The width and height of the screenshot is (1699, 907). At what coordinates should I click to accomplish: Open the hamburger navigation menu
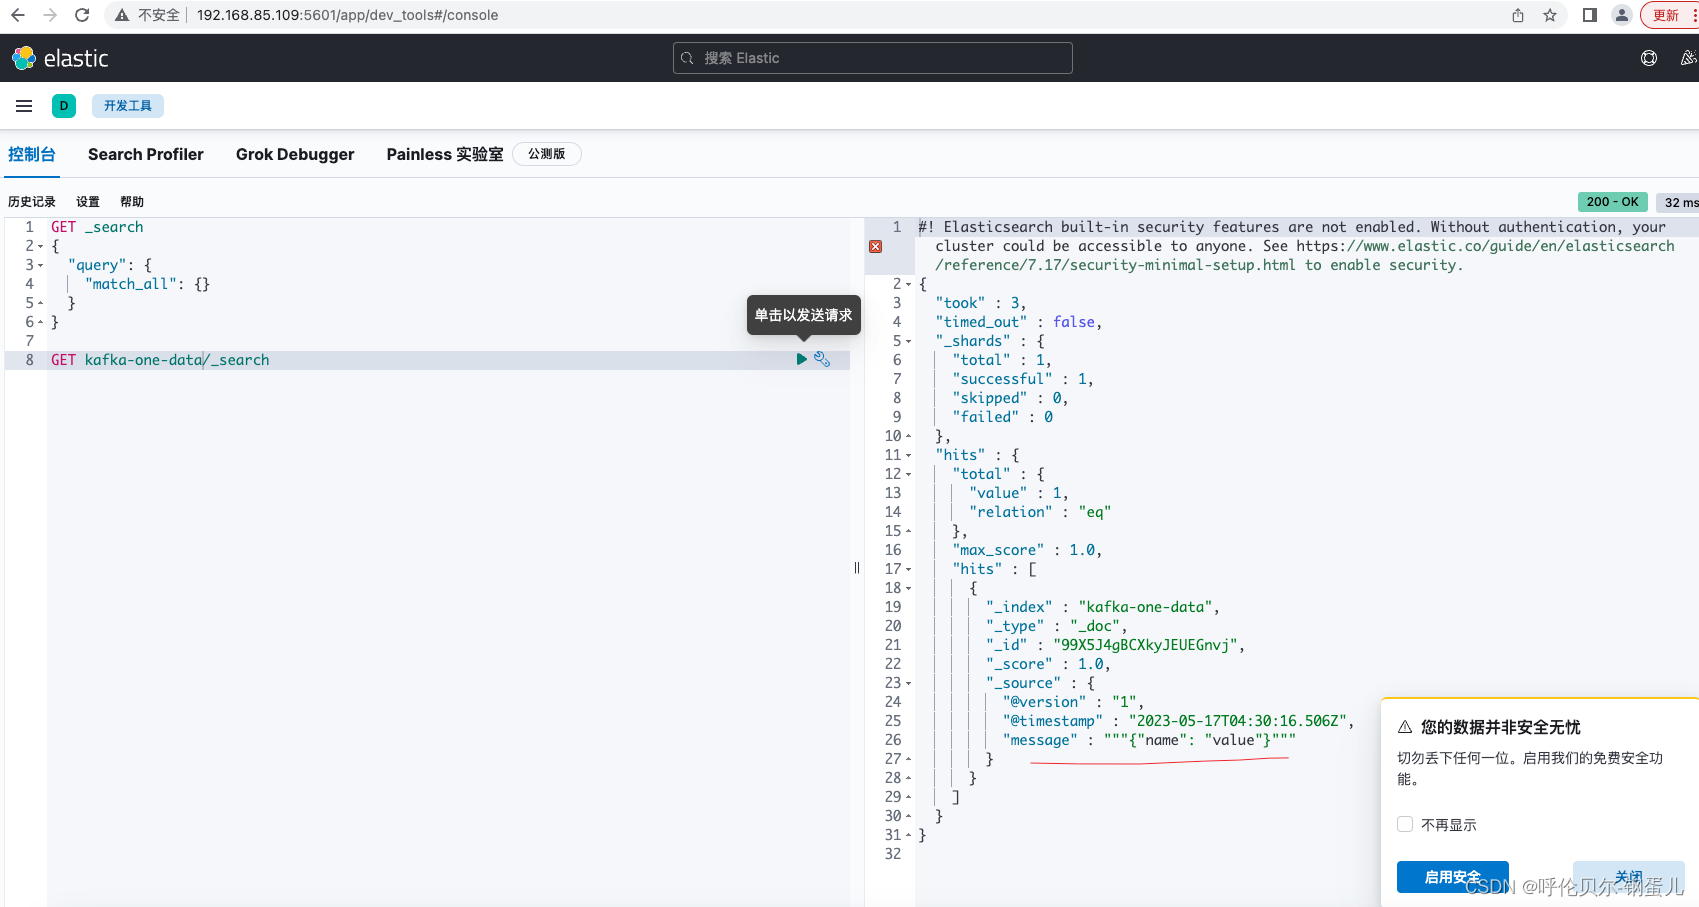pos(24,106)
